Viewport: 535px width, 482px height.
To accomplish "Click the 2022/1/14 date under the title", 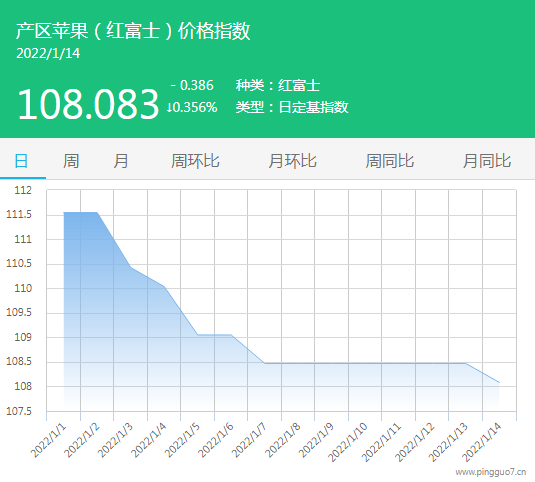I will (48, 53).
